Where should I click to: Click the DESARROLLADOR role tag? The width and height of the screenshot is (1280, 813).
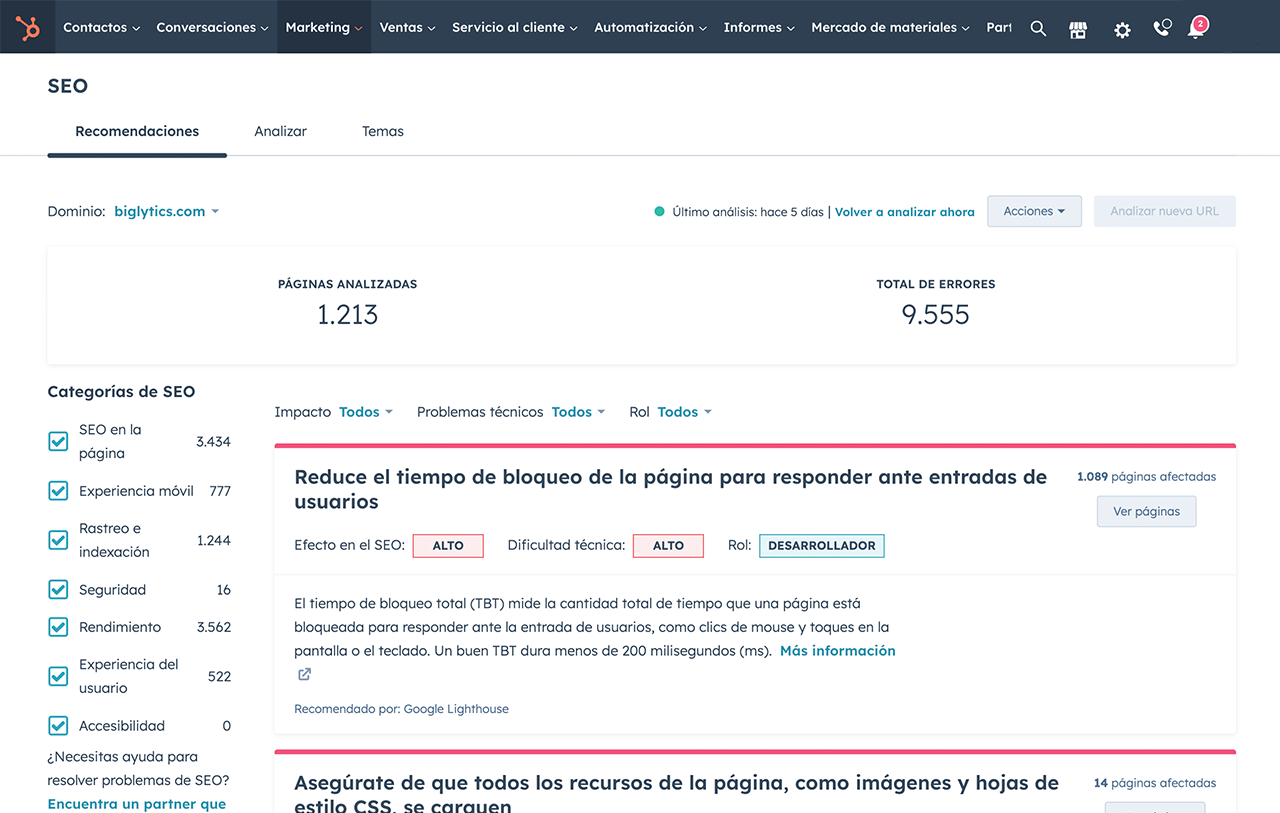[x=822, y=546]
